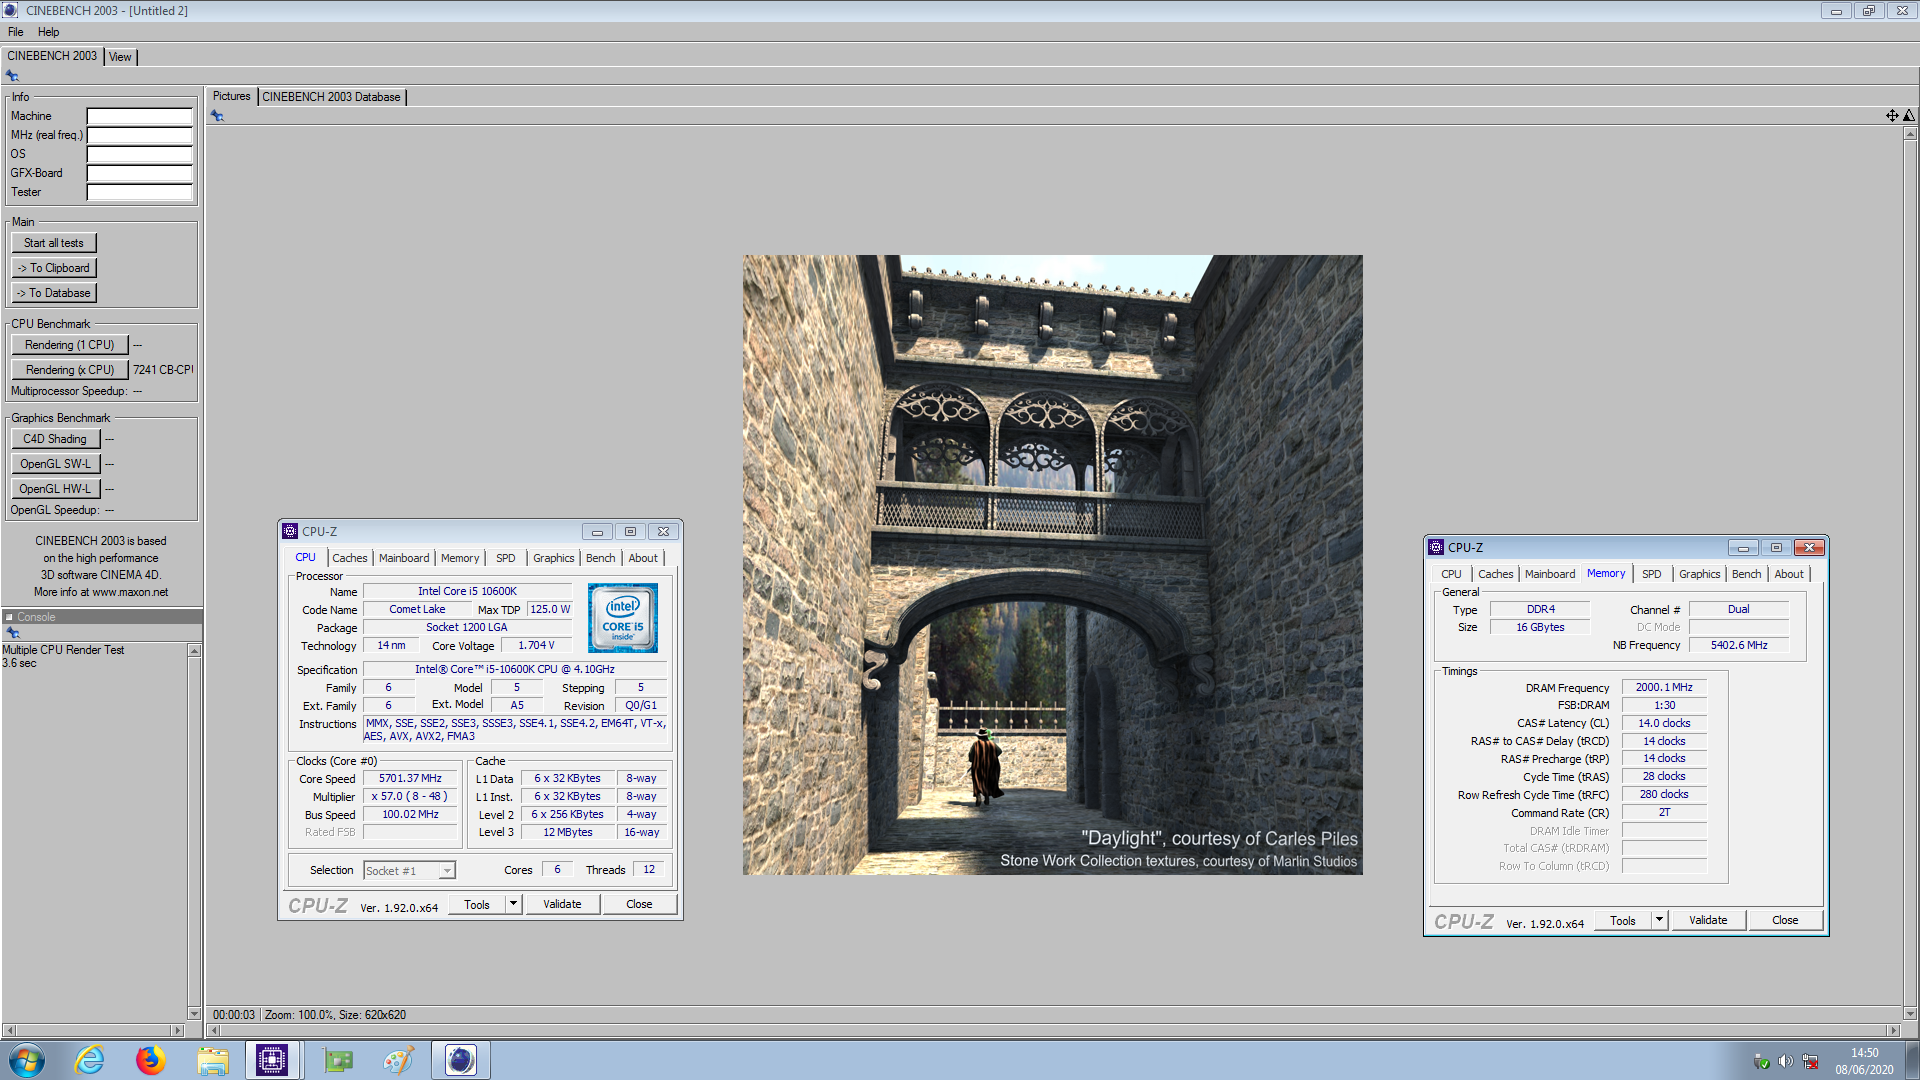Launch Internet Explorer from taskbar
1920x1080 pixels.
pos(89,1060)
